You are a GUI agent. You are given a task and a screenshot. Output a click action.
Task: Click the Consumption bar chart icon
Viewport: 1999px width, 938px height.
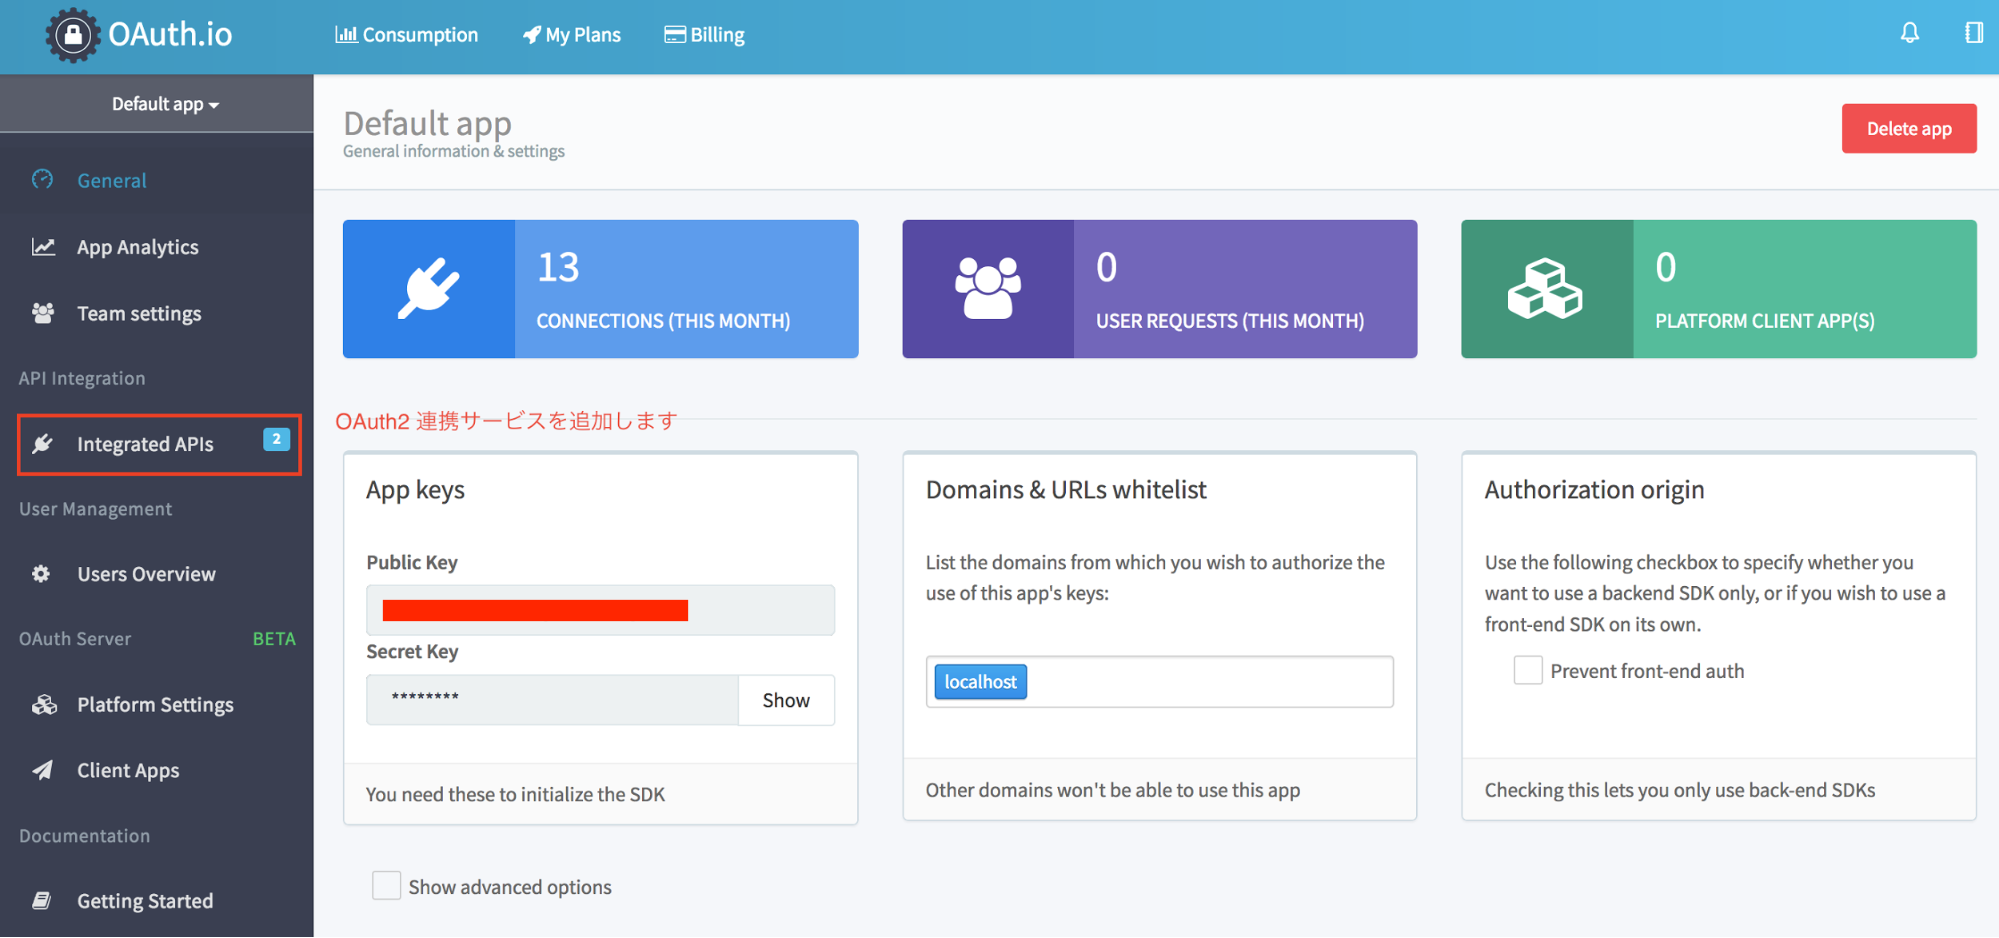[346, 35]
